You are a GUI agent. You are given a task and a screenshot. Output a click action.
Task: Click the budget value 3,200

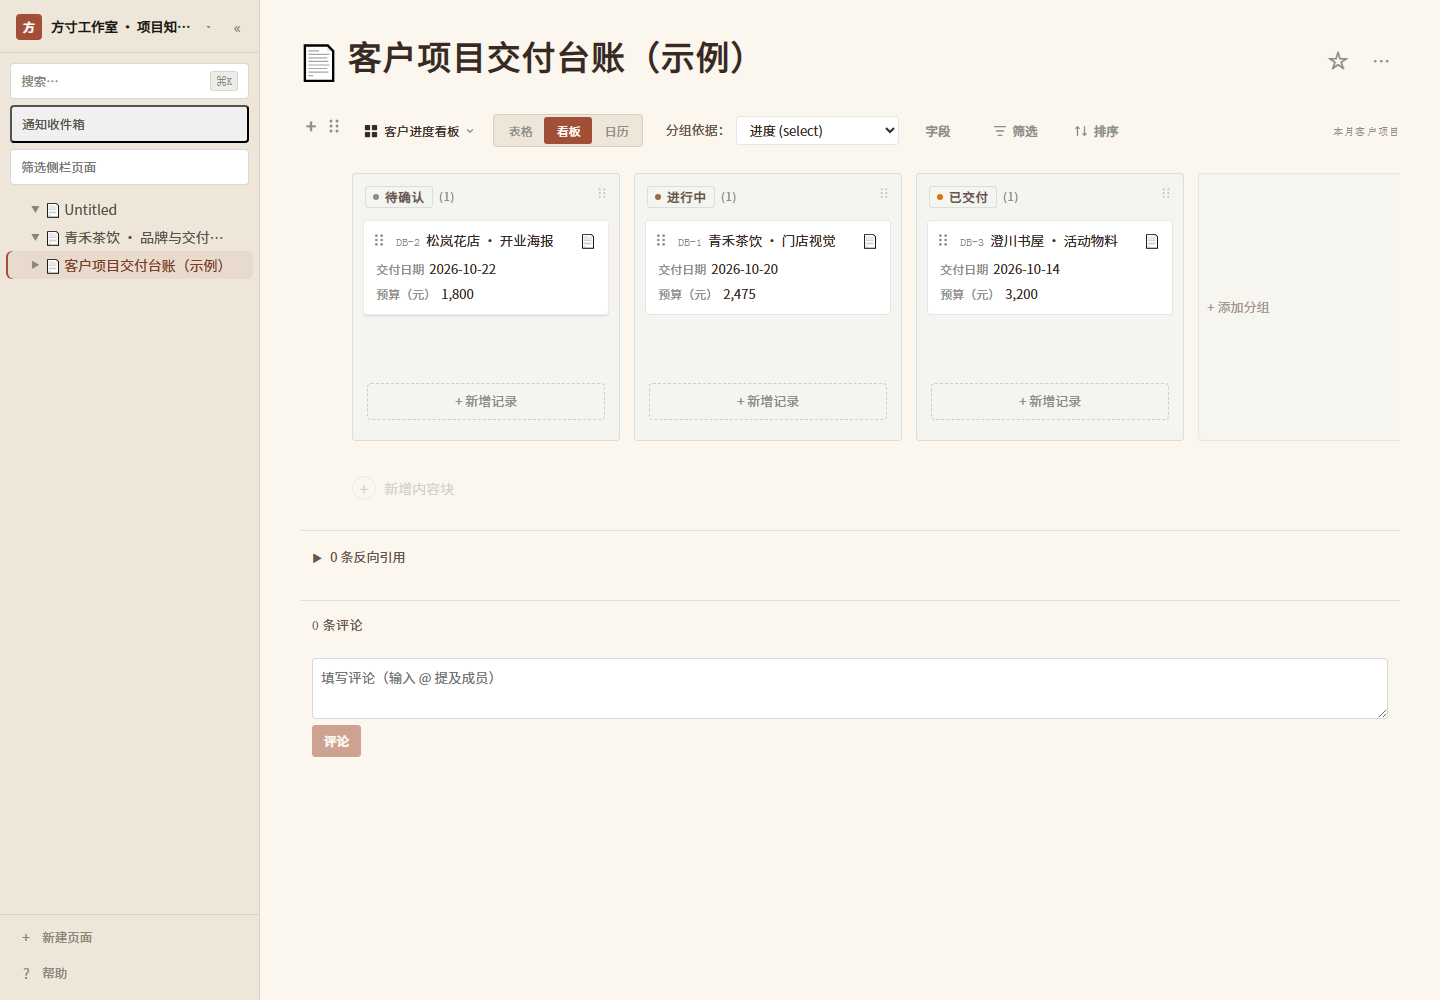tap(1021, 294)
